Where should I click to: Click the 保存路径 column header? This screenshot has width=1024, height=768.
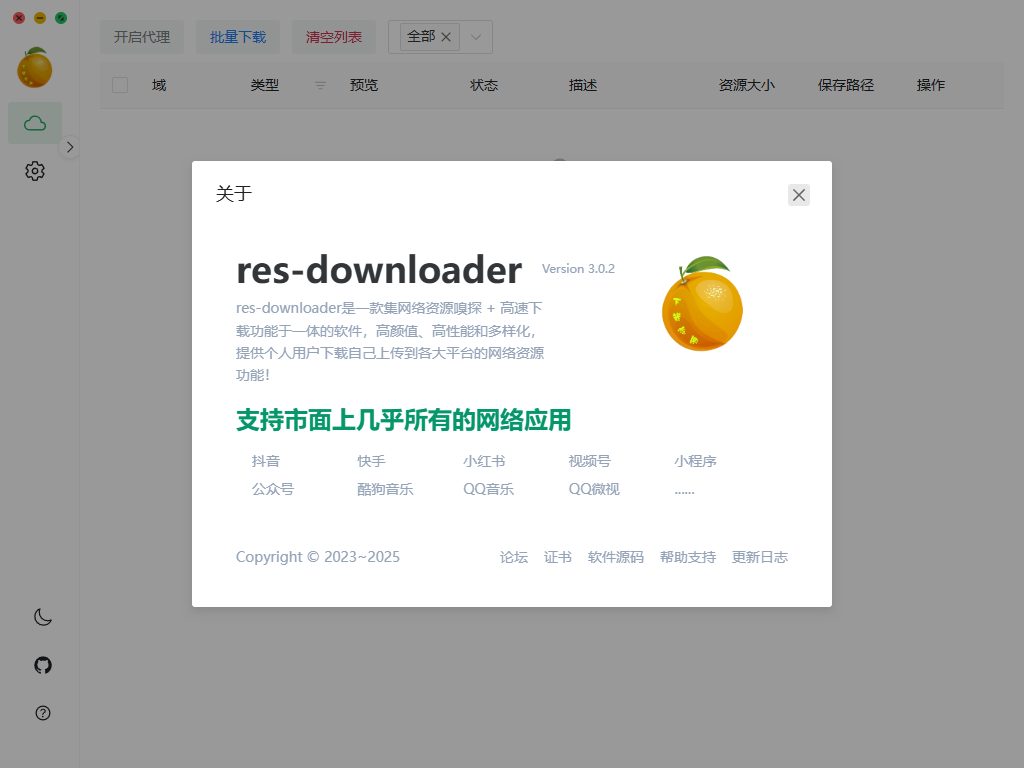846,85
